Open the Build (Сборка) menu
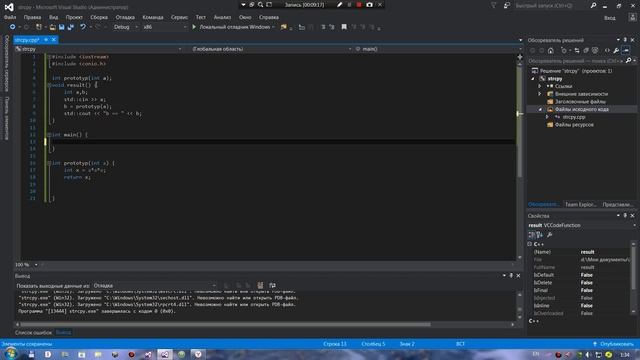 (x=99, y=17)
